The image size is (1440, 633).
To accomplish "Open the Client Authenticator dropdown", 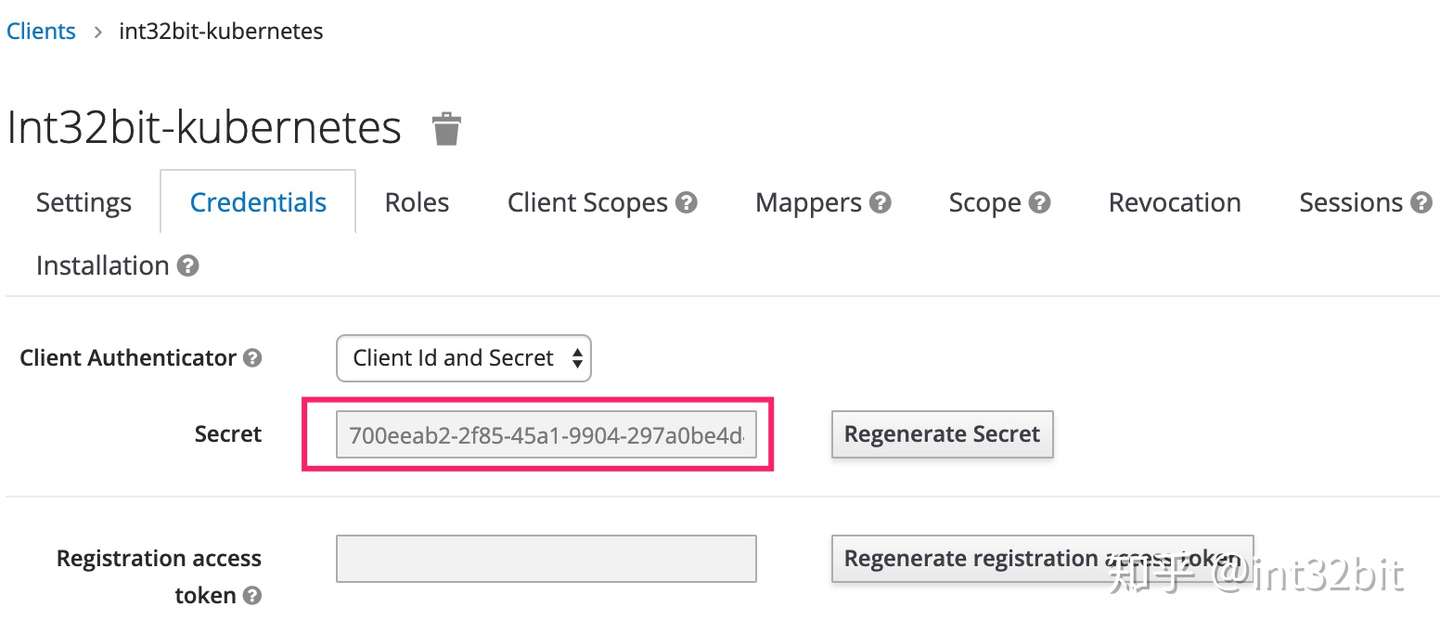I will (x=464, y=358).
